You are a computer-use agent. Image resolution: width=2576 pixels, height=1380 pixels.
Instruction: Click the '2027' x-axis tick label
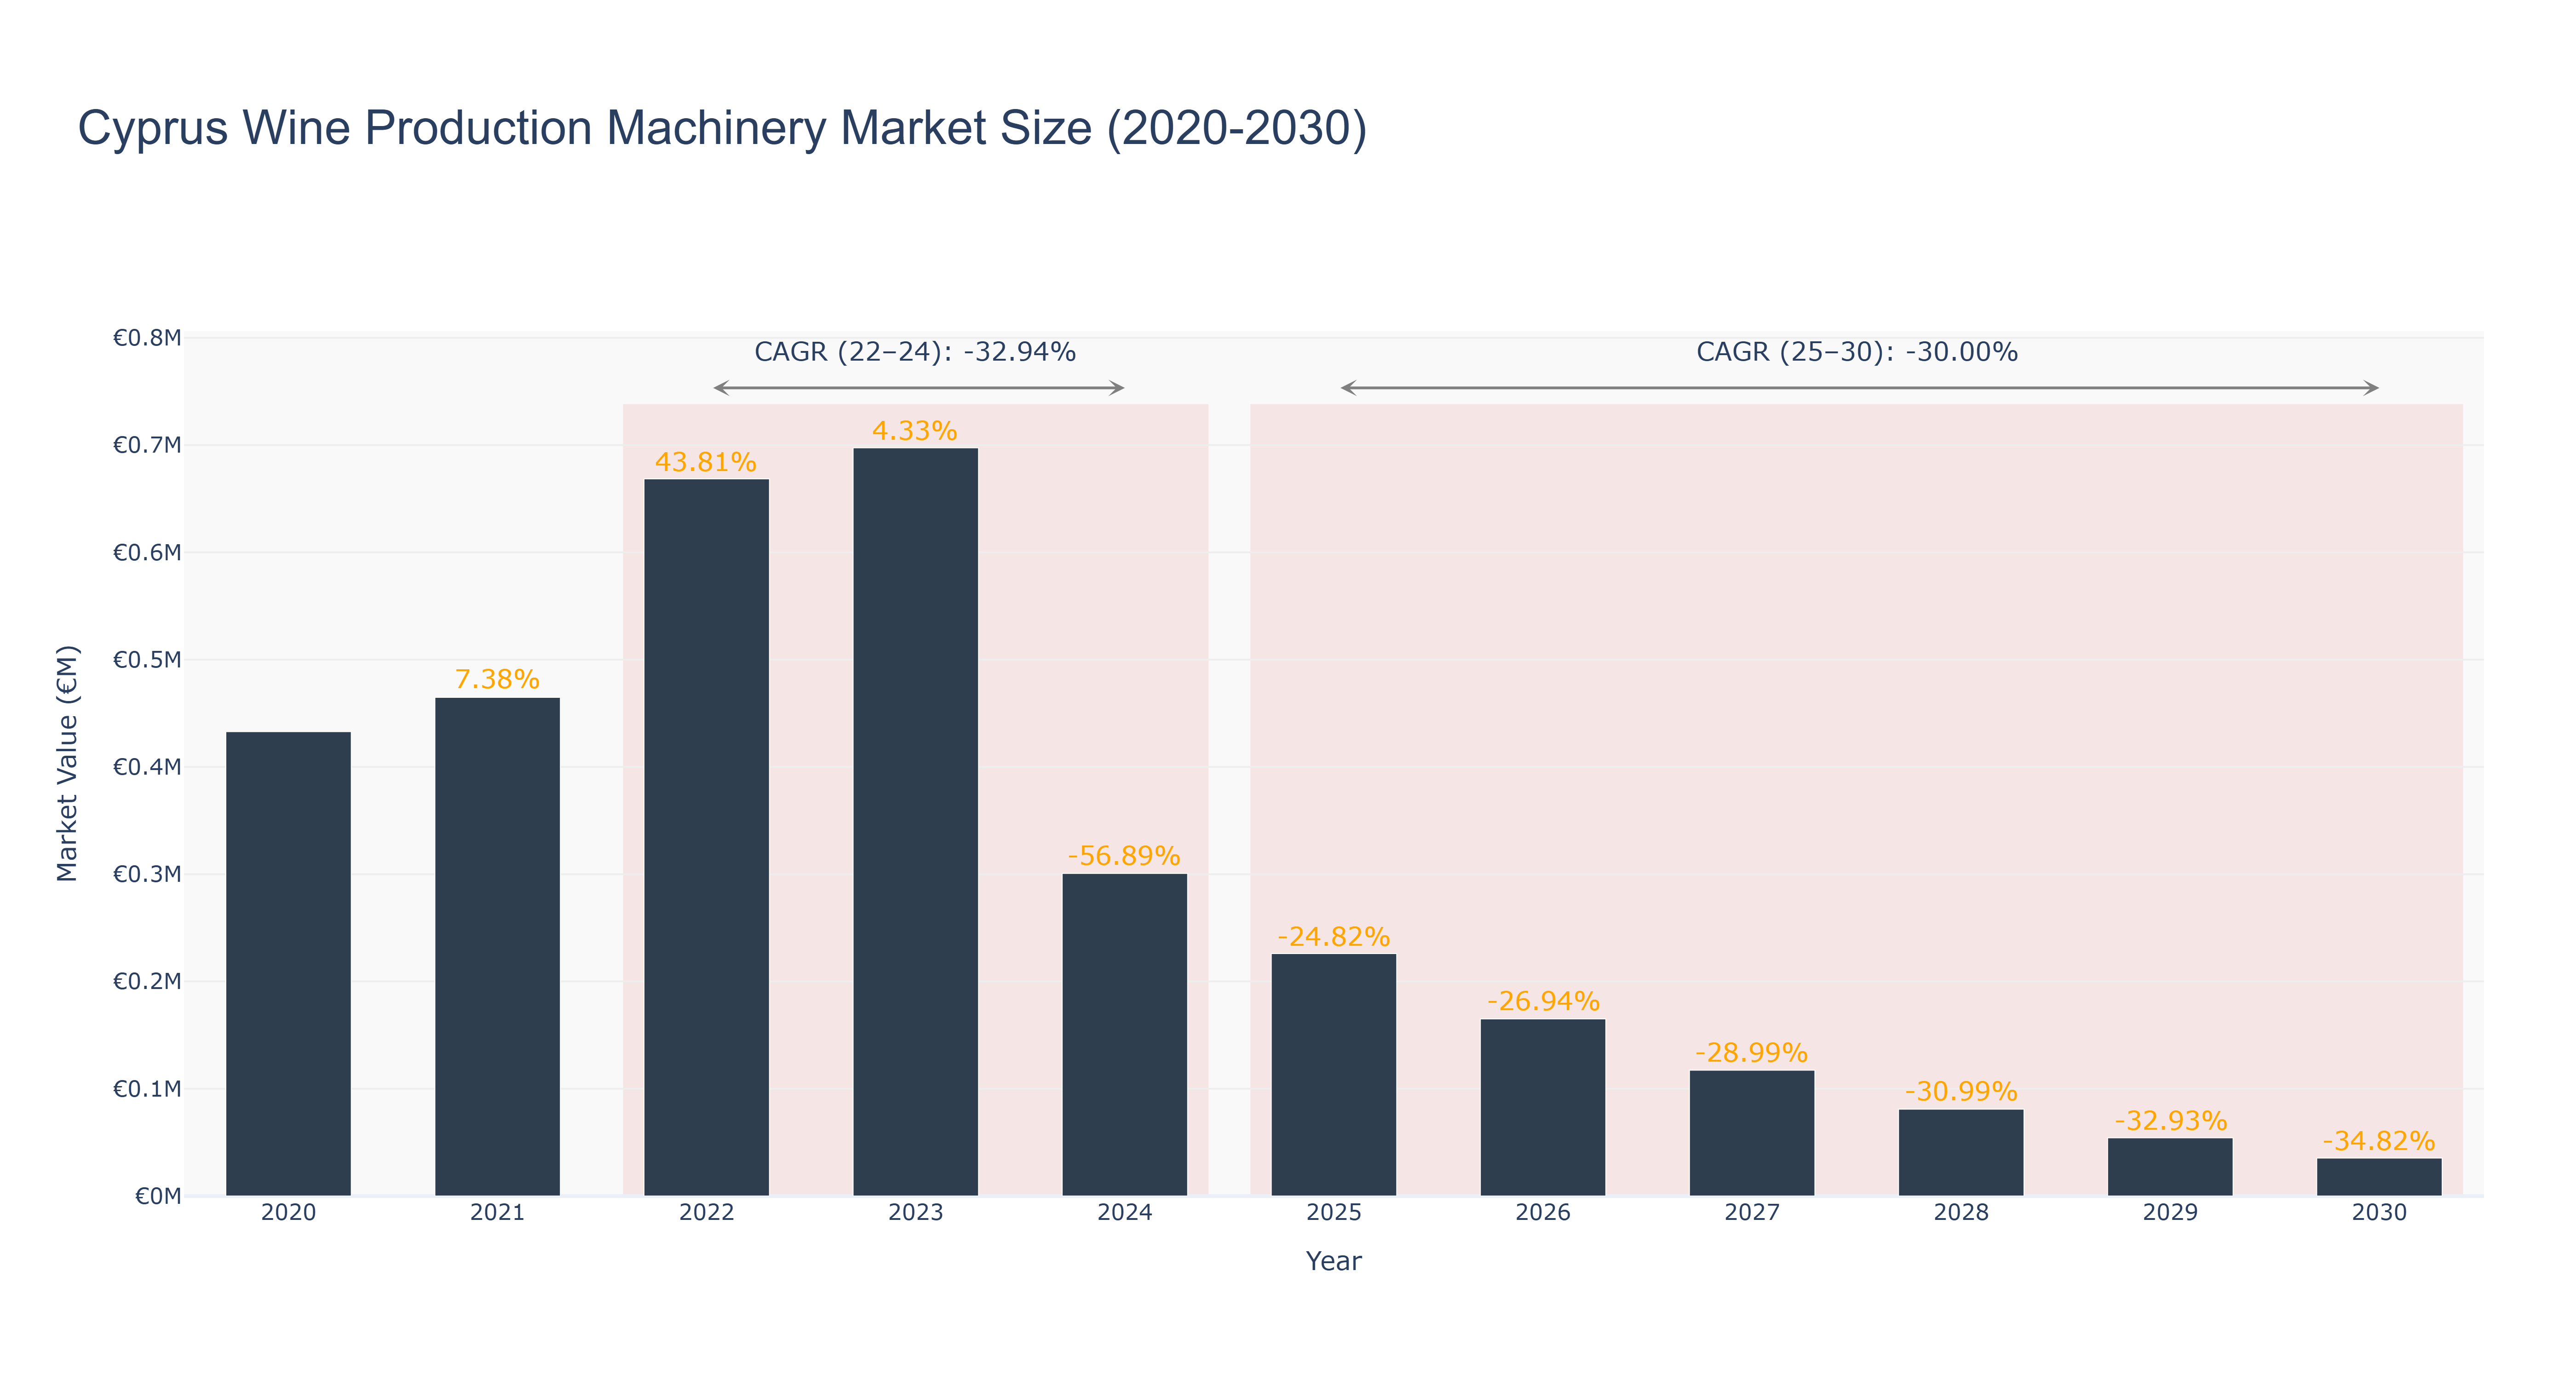click(1751, 1213)
